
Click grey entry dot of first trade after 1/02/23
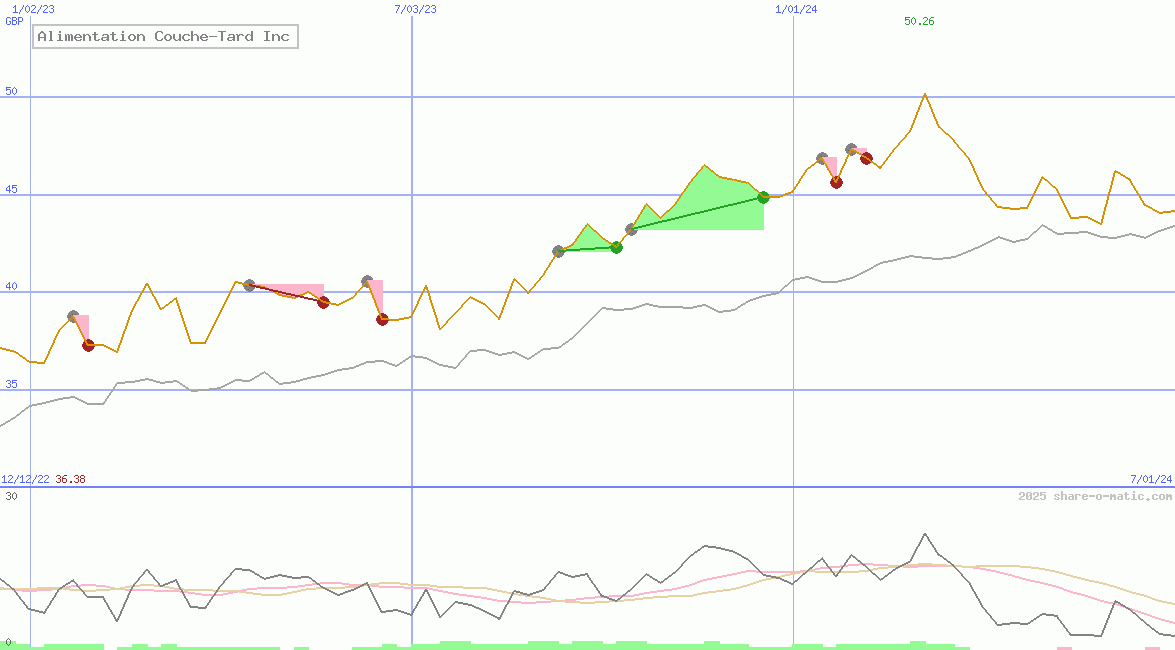click(x=73, y=316)
